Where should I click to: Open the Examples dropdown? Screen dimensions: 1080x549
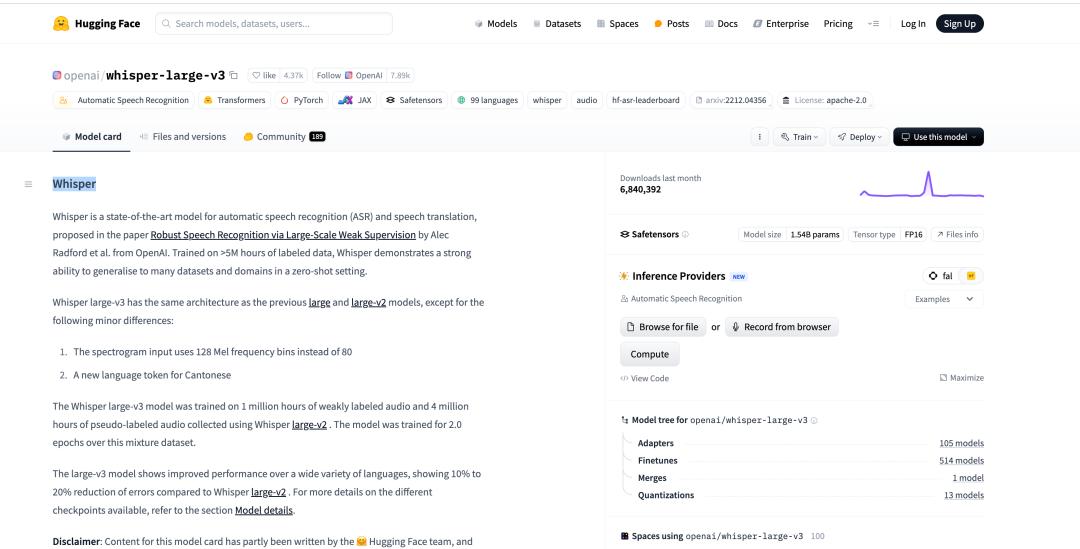tap(943, 299)
